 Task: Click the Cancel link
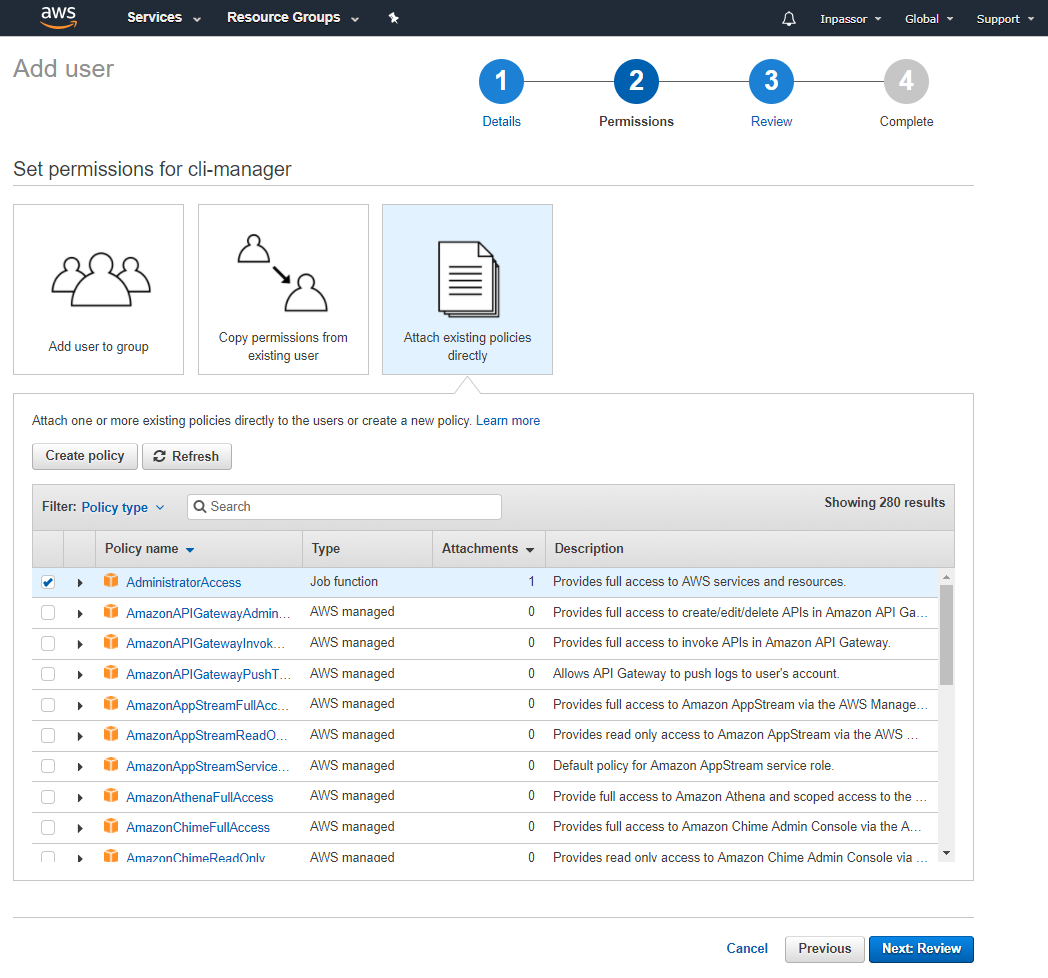[747, 949]
